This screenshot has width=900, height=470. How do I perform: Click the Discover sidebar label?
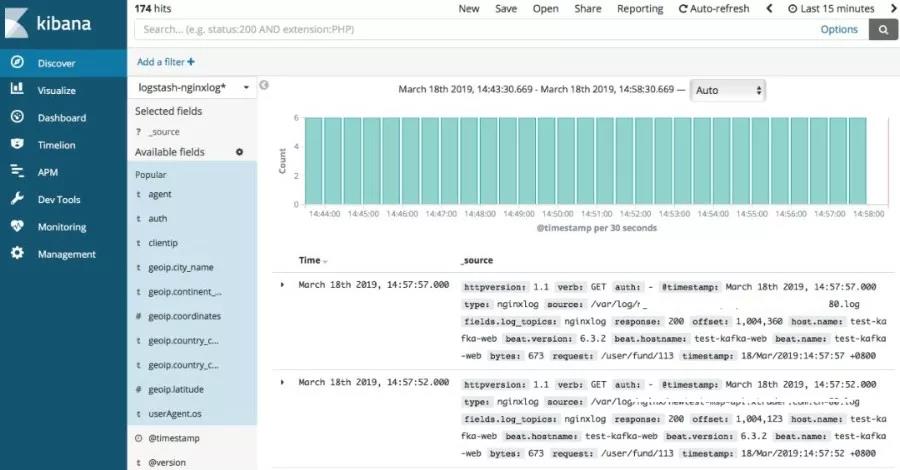coord(56,63)
